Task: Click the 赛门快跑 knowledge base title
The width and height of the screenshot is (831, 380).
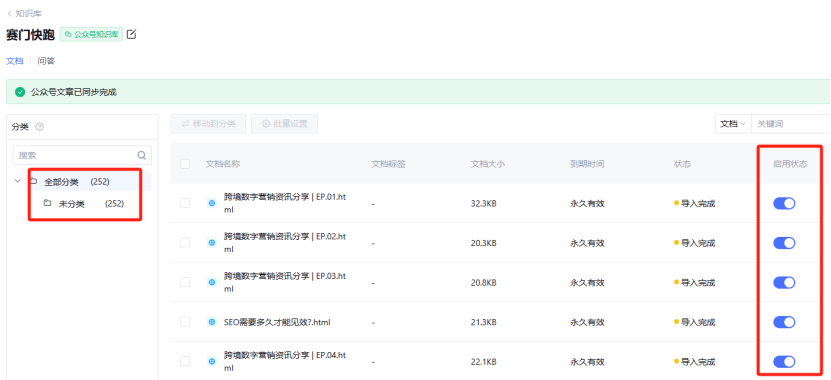Action: 30,36
